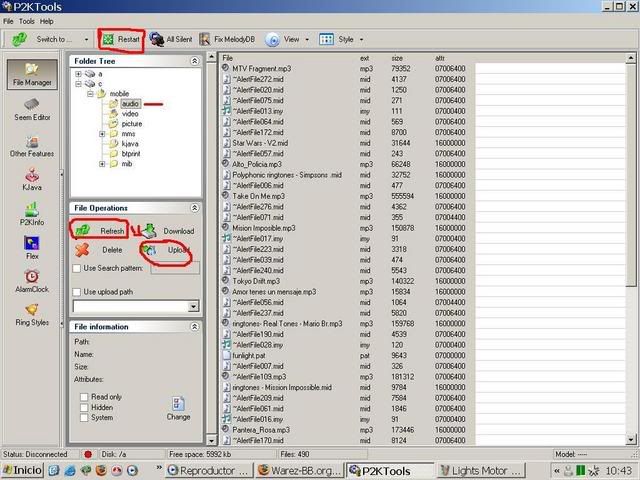Select Pantera_Rosa.mp3 file
640x480 pixels.
(261, 430)
